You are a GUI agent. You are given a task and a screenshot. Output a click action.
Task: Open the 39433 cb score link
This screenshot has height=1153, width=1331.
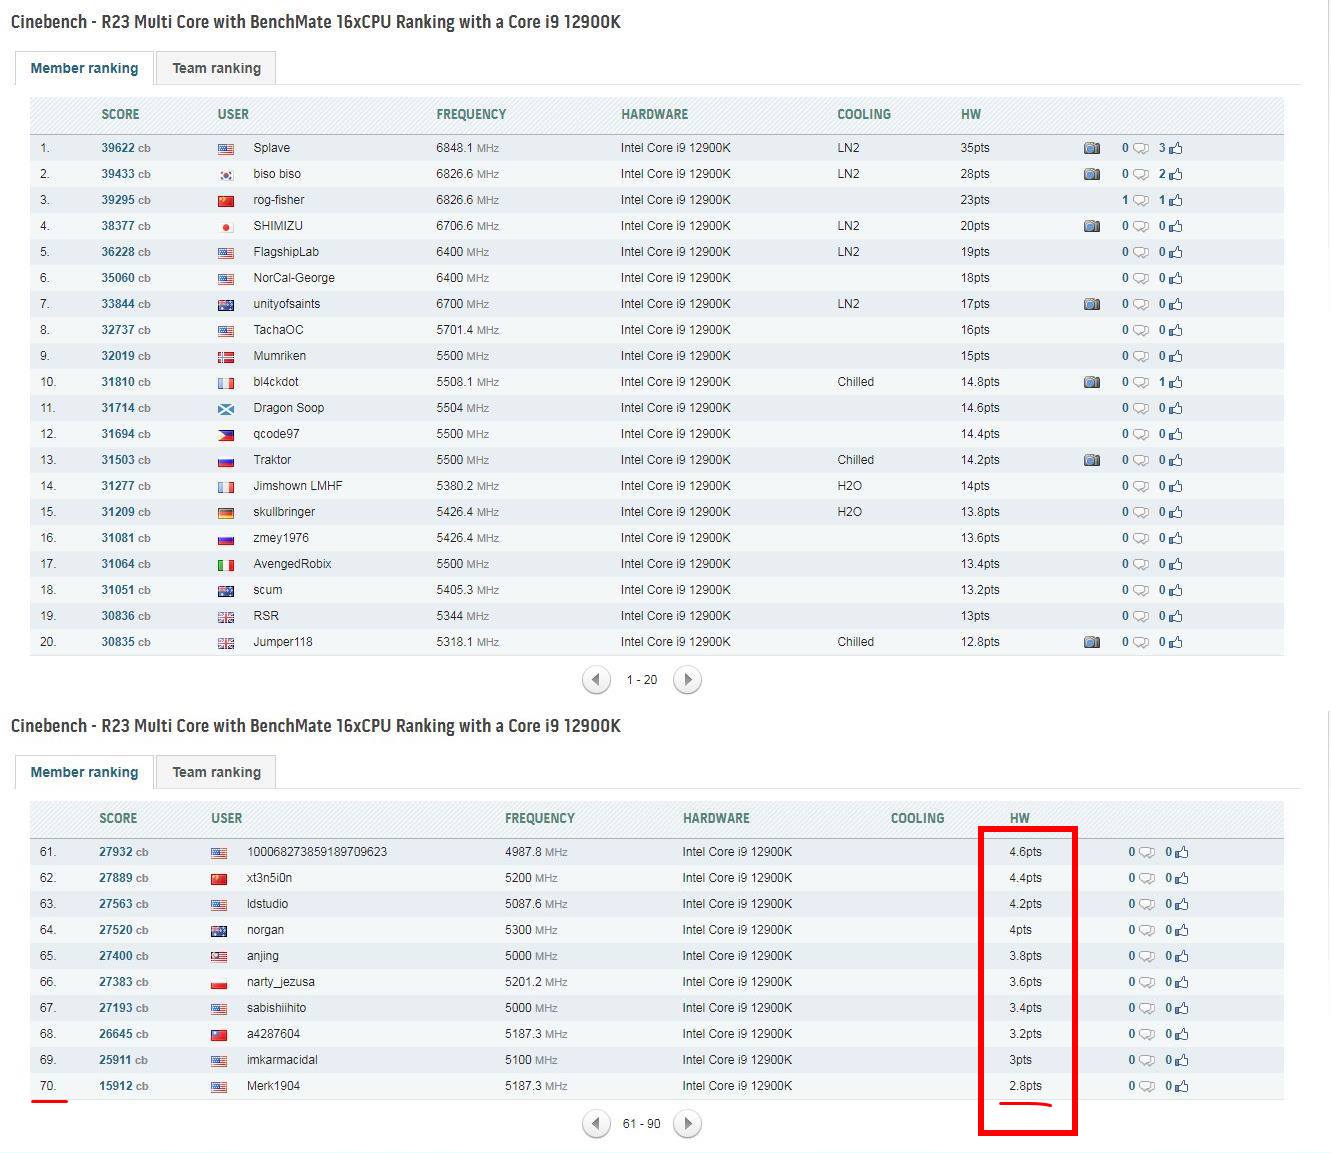[126, 174]
